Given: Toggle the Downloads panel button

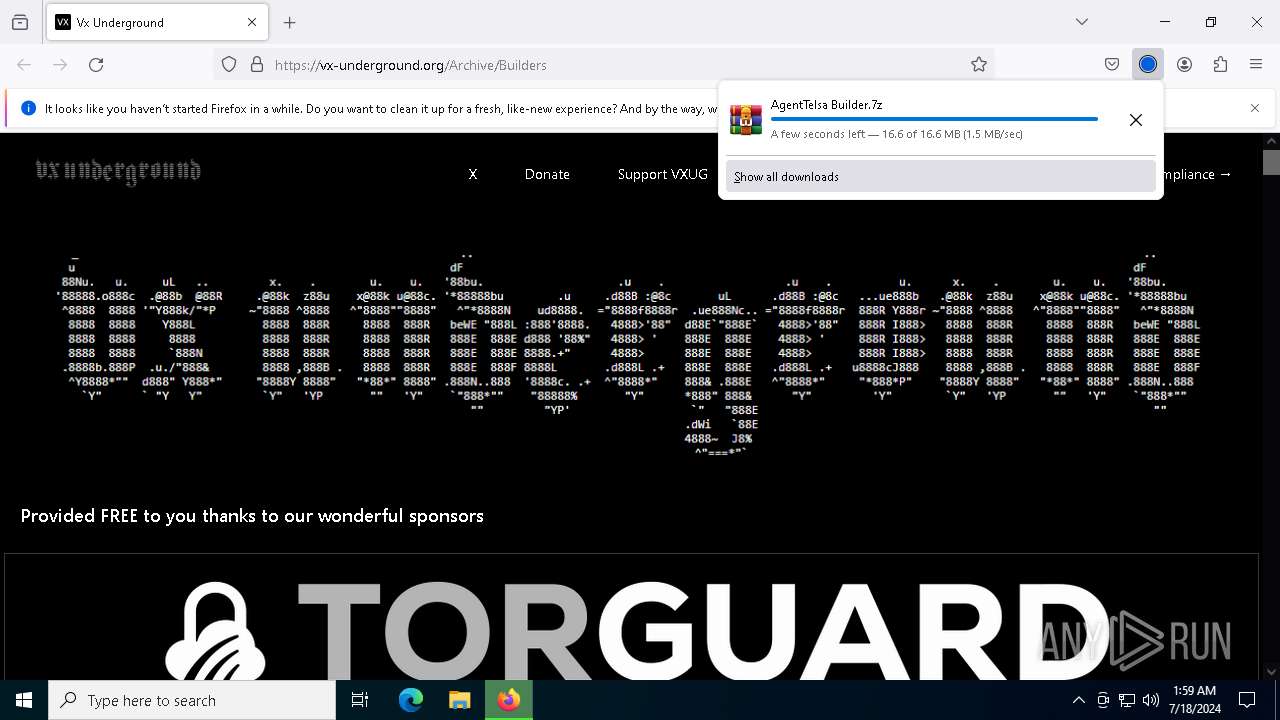Looking at the screenshot, I should (1148, 65).
